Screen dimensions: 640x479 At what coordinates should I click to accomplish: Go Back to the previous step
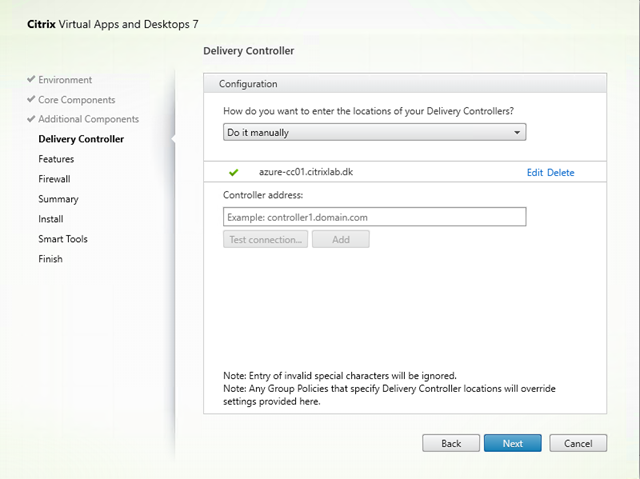tap(451, 444)
